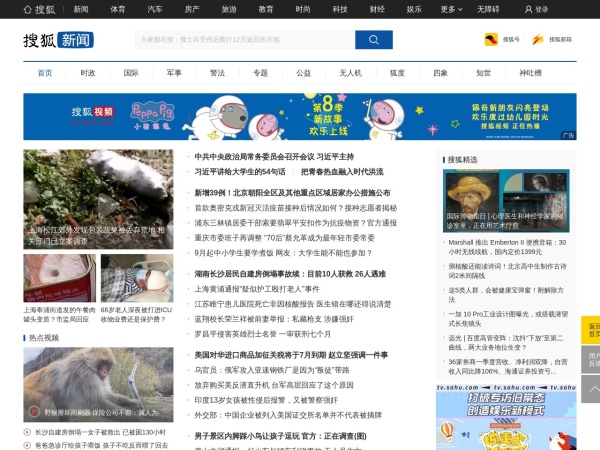Open headline 新增39例 北京朝阳区 article
600x450 pixels.
point(291,192)
